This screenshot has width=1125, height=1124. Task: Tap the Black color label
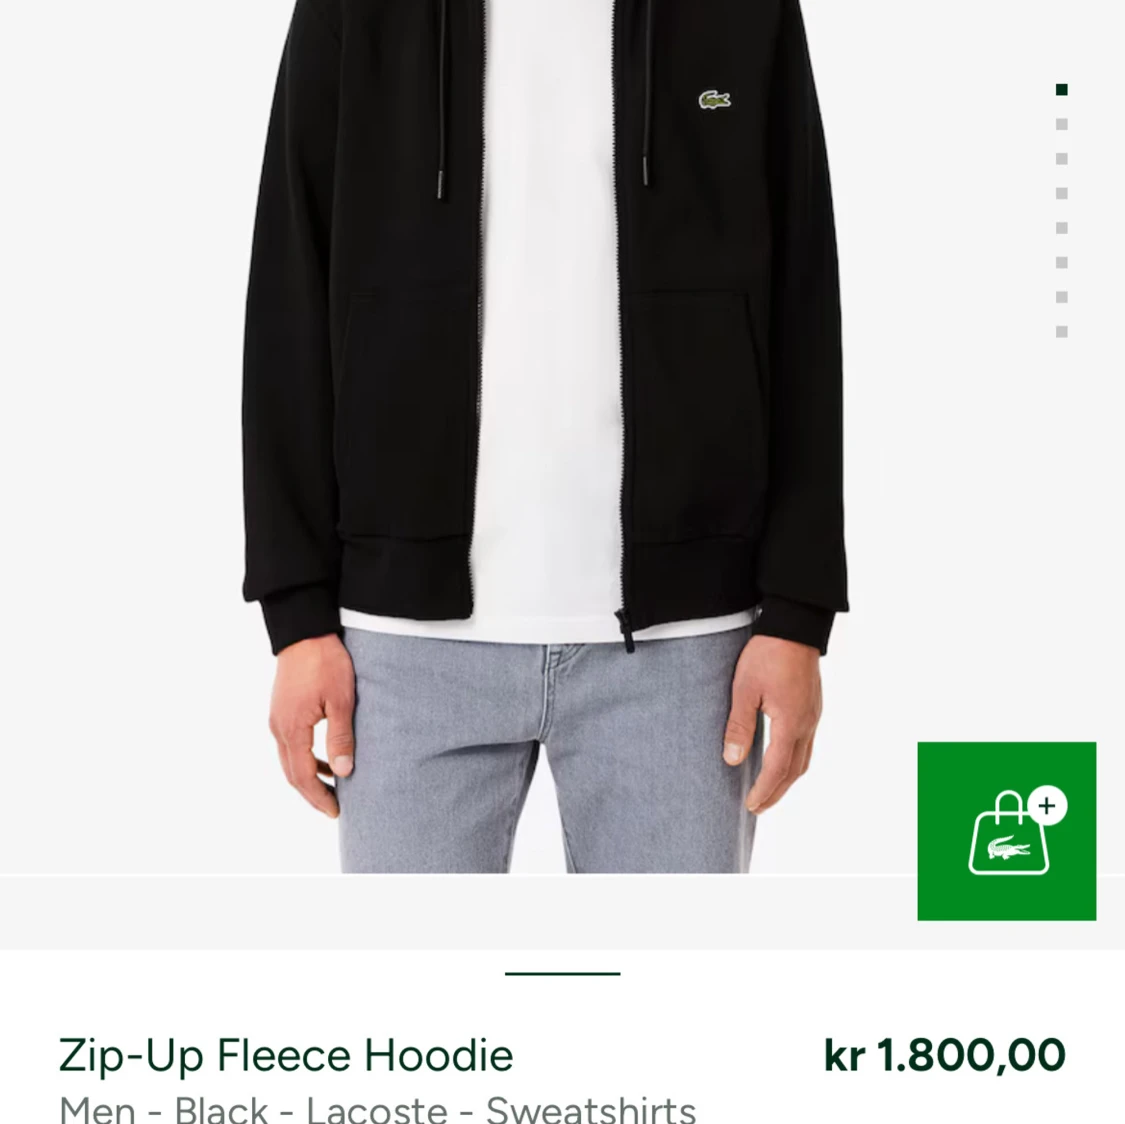[221, 1110]
